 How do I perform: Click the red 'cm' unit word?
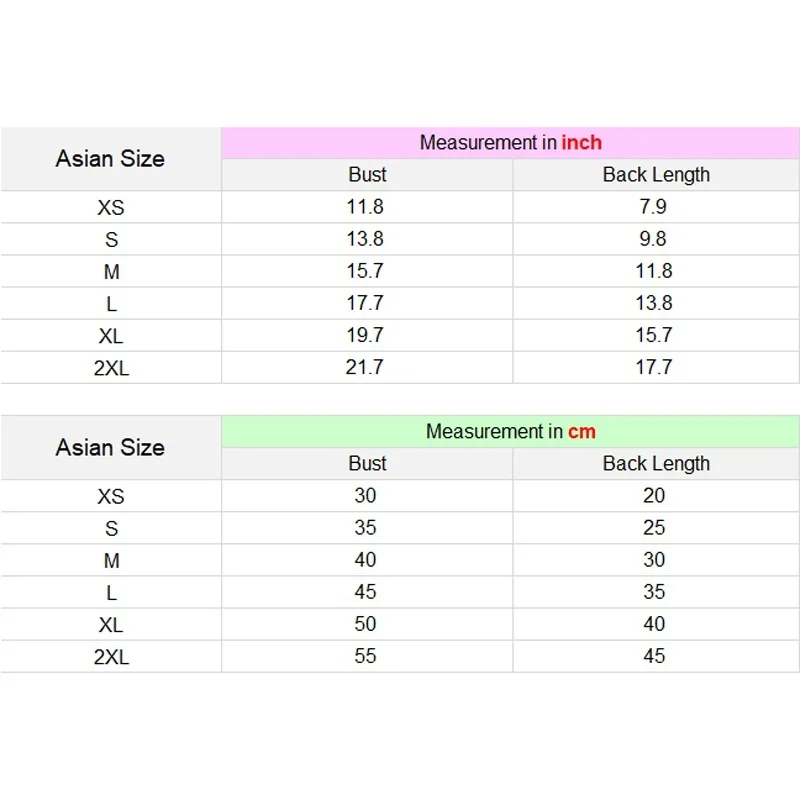click(x=581, y=432)
